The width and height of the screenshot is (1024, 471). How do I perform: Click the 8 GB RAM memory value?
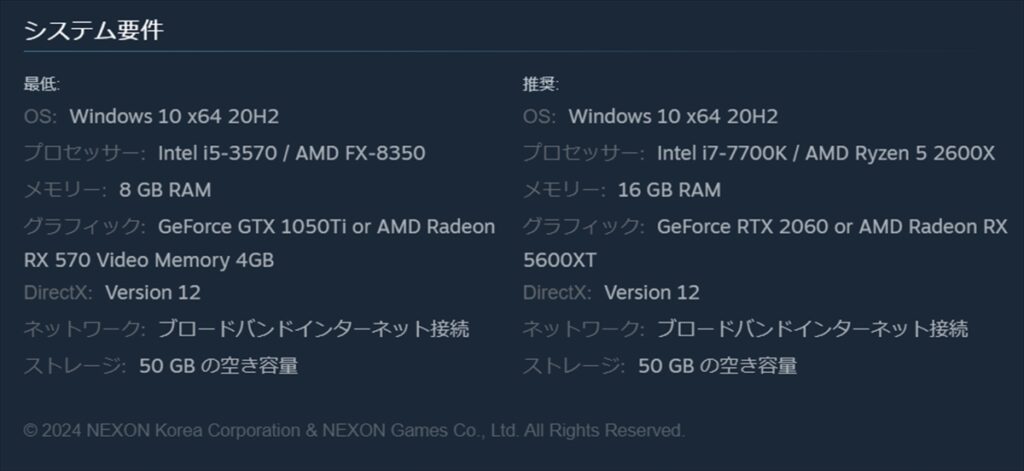tap(165, 190)
